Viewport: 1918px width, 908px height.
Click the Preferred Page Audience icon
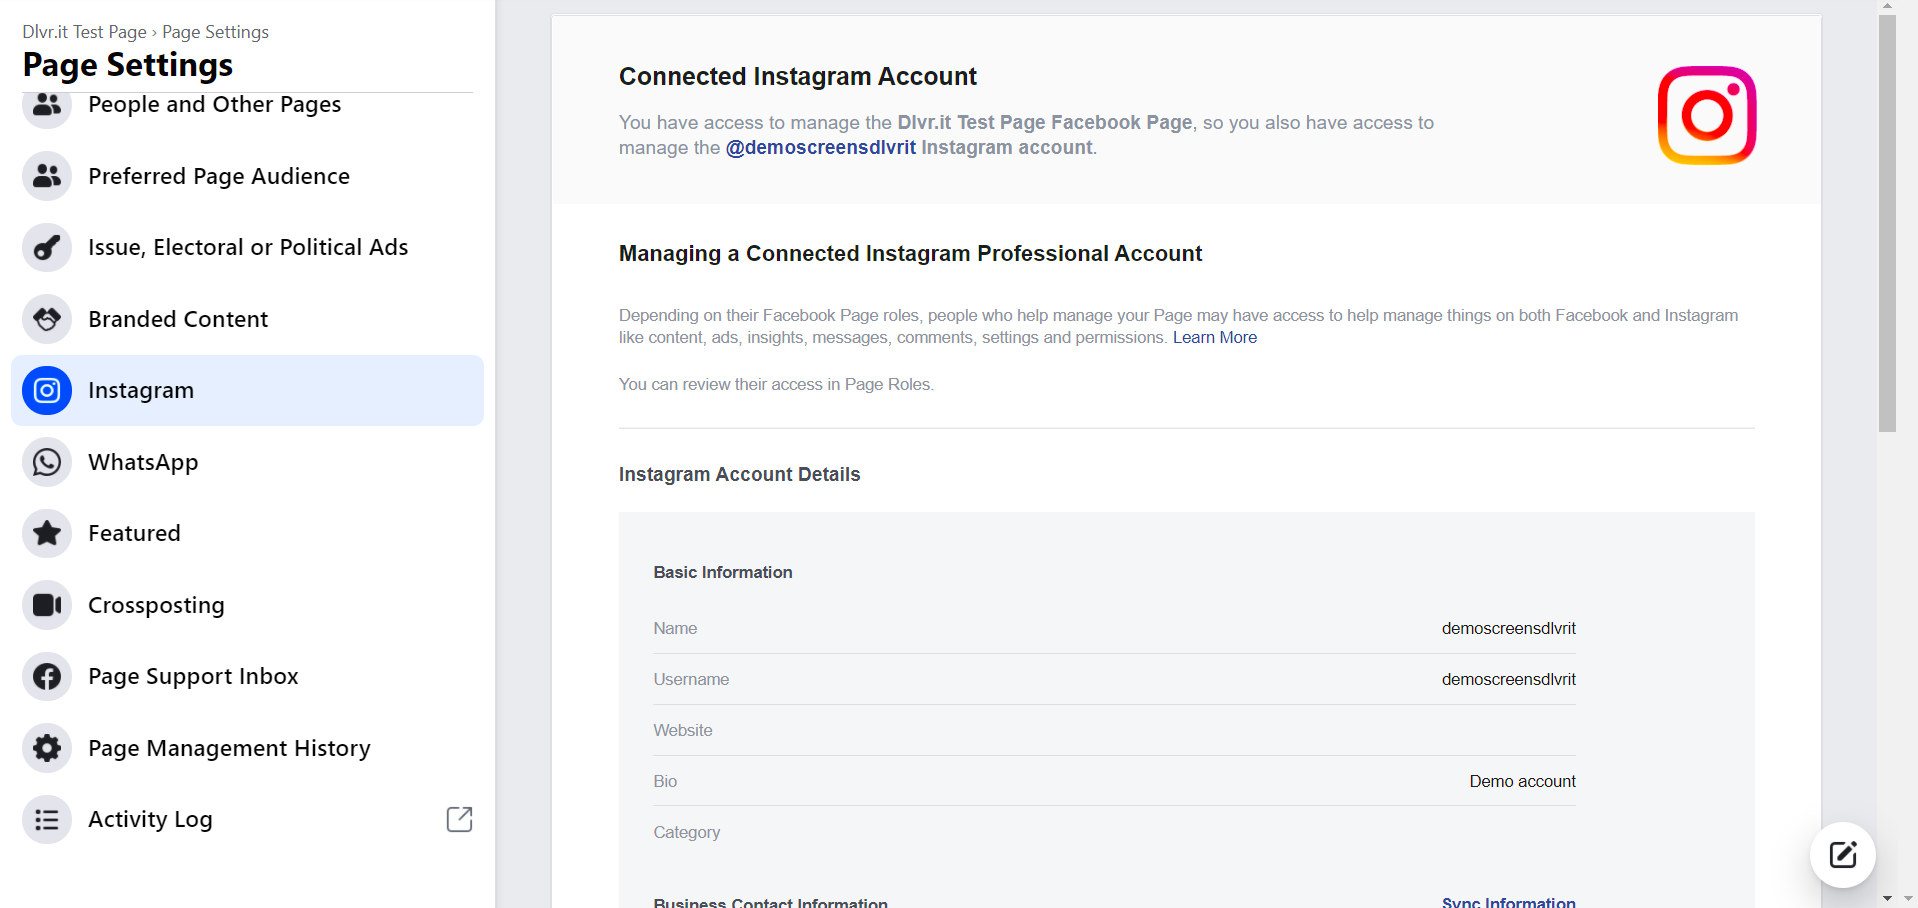pos(47,176)
